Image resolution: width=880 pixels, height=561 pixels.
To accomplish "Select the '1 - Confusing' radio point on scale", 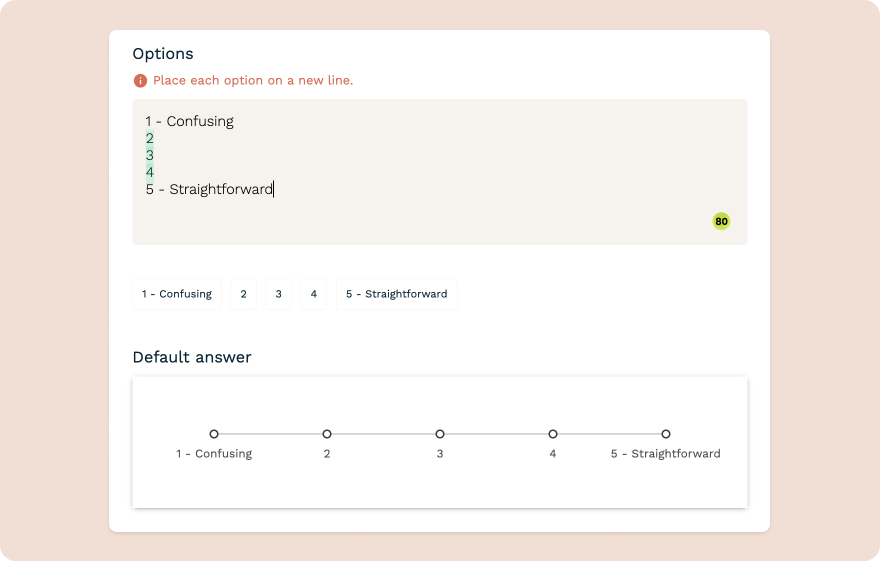I will click(214, 434).
